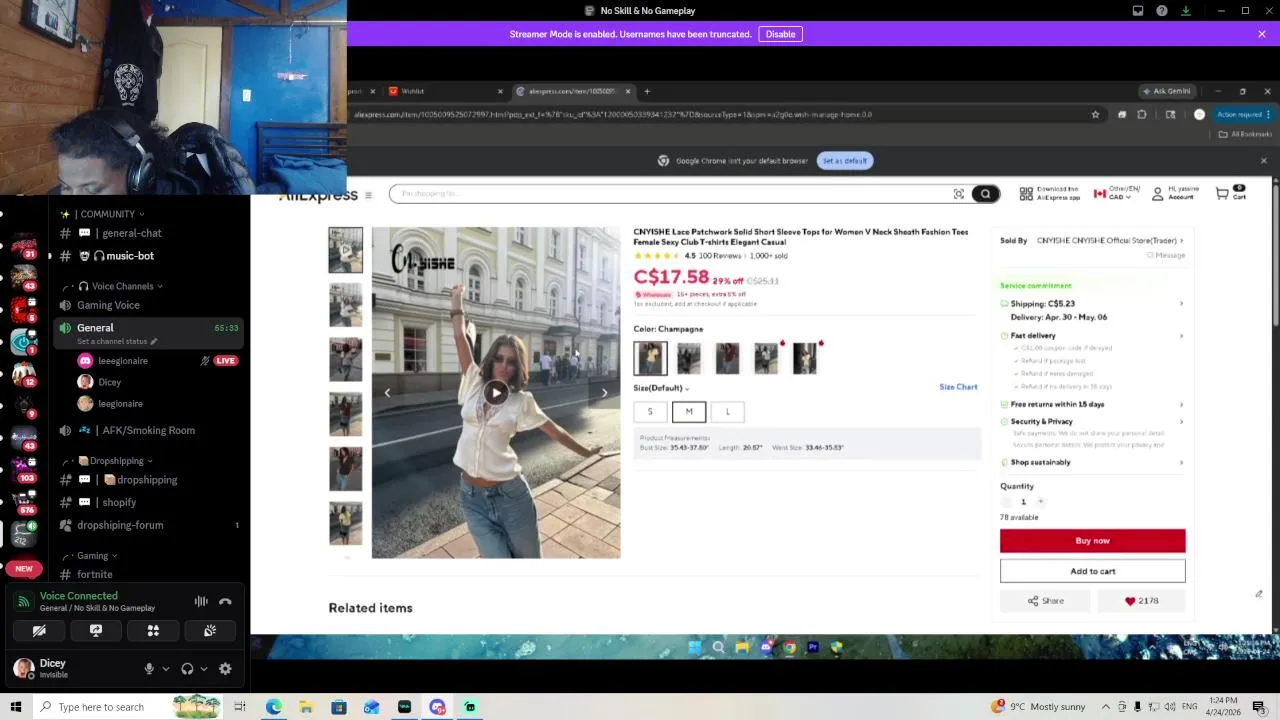The width and height of the screenshot is (1280, 720).
Task: Increase quantity with the plus button
Action: pyautogui.click(x=1040, y=501)
